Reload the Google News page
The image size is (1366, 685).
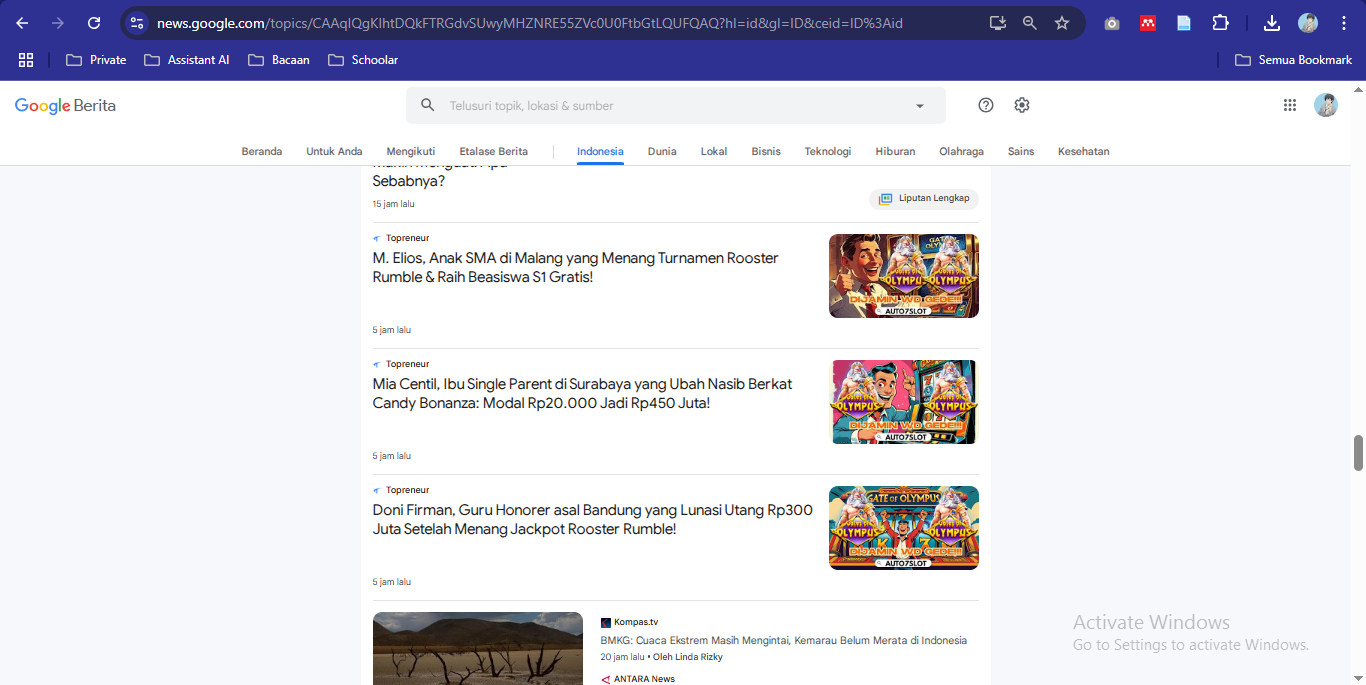tap(94, 23)
